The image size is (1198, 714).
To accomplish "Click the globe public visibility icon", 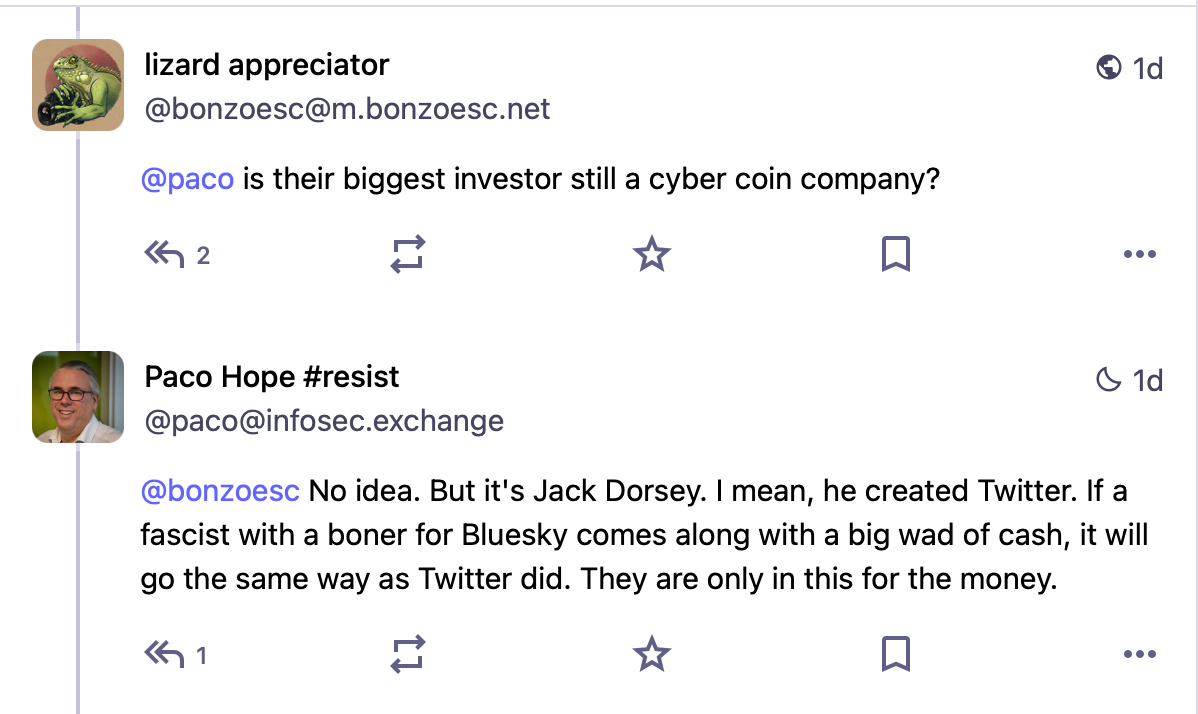I will click(x=1108, y=68).
